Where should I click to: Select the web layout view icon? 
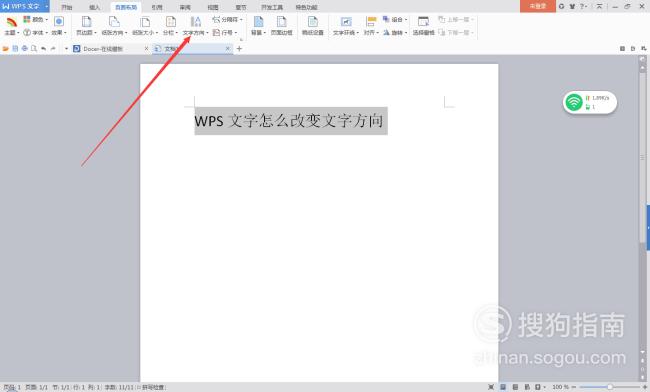click(527, 387)
